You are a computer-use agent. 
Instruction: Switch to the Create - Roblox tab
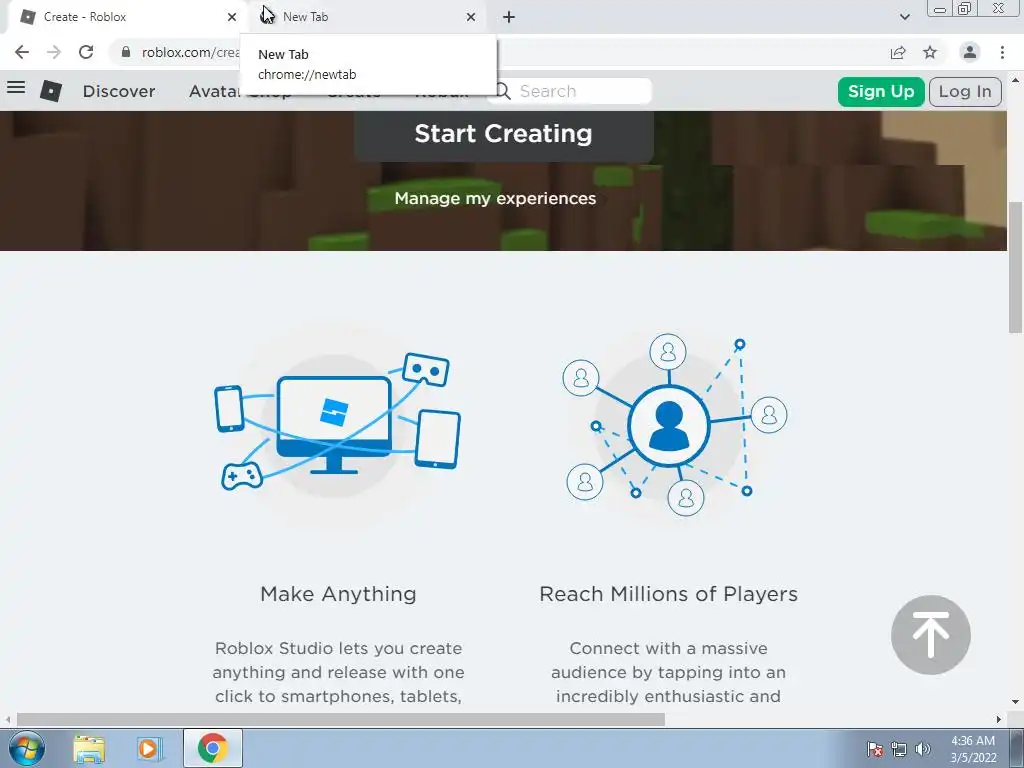click(x=124, y=17)
